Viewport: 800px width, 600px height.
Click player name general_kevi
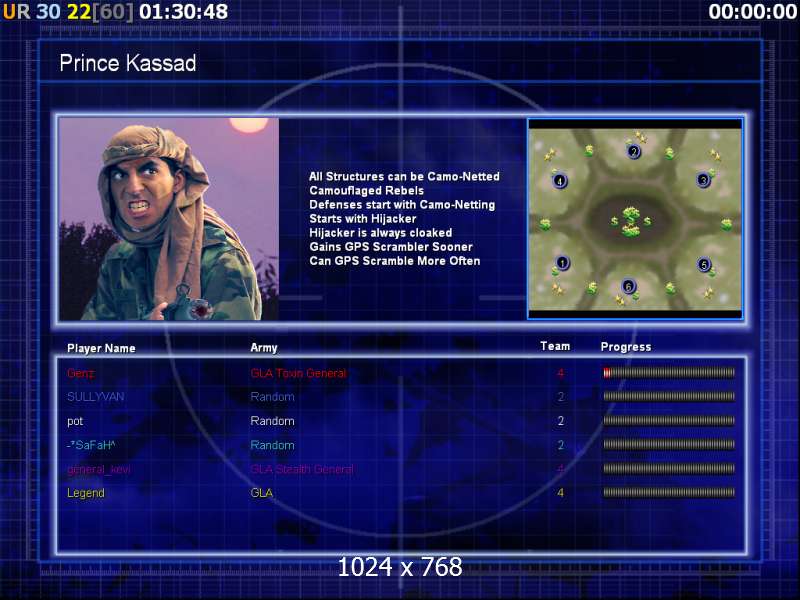tap(98, 469)
